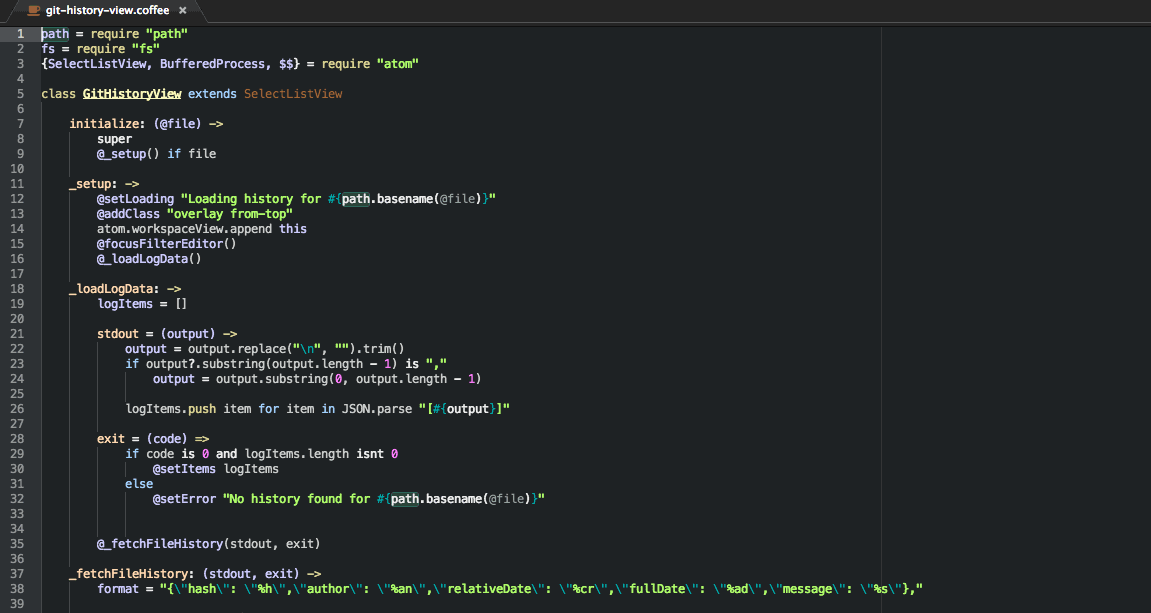1151x613 pixels.
Task: Click 'stdout = (output) ->' assignment
Action: pyautogui.click(x=167, y=334)
